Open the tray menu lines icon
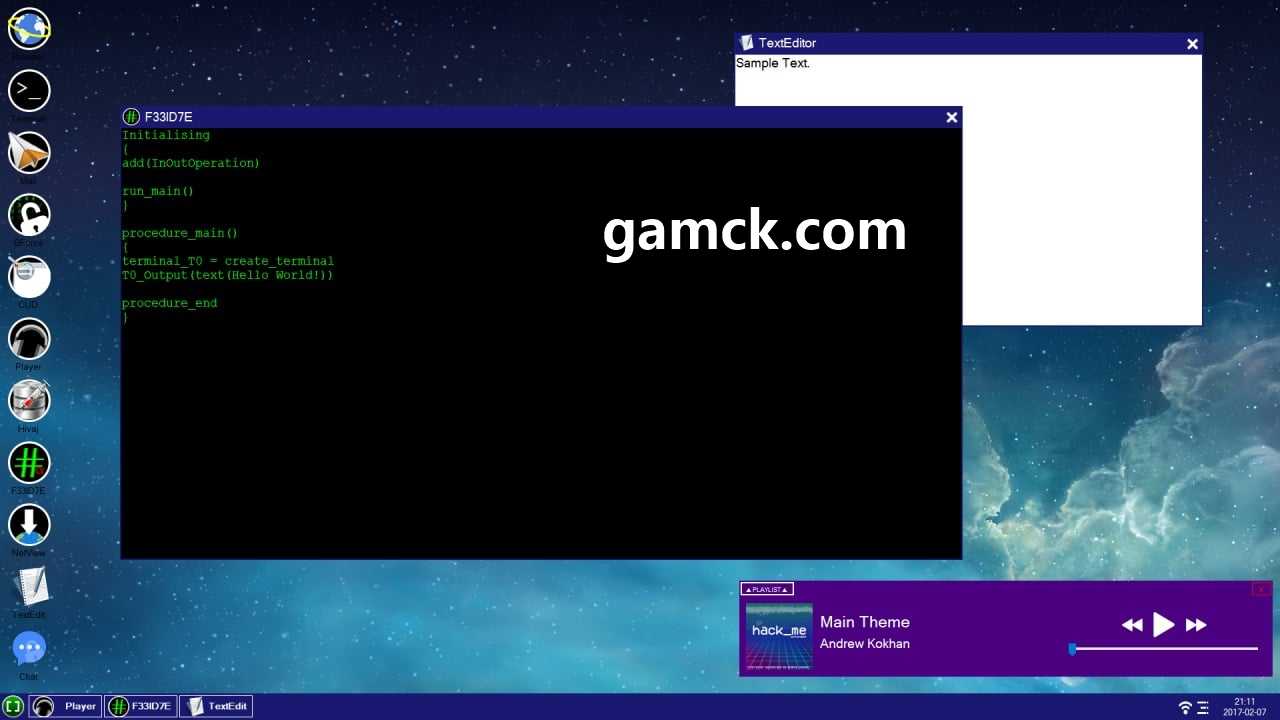Viewport: 1280px width, 720px height. [x=1203, y=707]
